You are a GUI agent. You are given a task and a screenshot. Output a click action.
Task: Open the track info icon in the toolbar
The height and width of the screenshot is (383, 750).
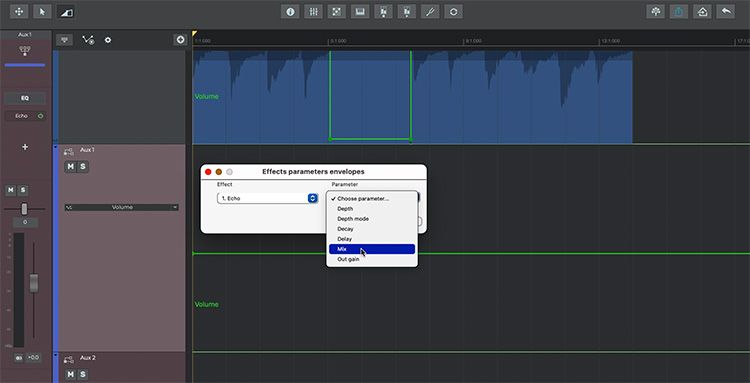[289, 11]
